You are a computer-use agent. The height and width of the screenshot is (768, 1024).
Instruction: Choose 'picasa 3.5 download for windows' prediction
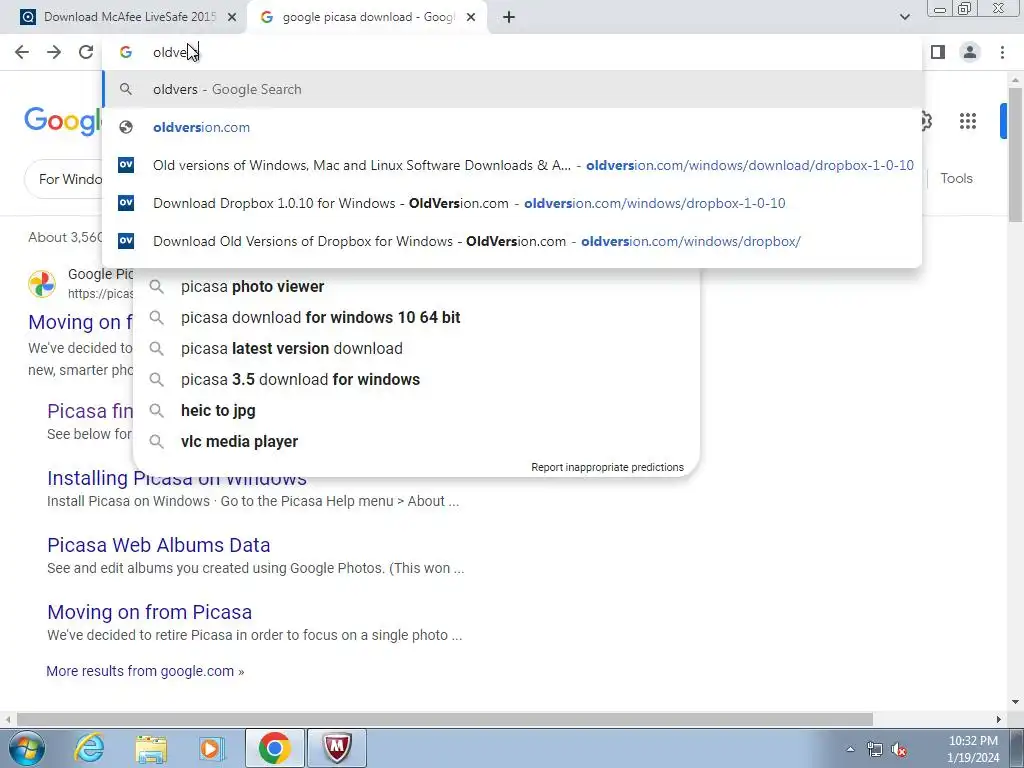pos(416,379)
